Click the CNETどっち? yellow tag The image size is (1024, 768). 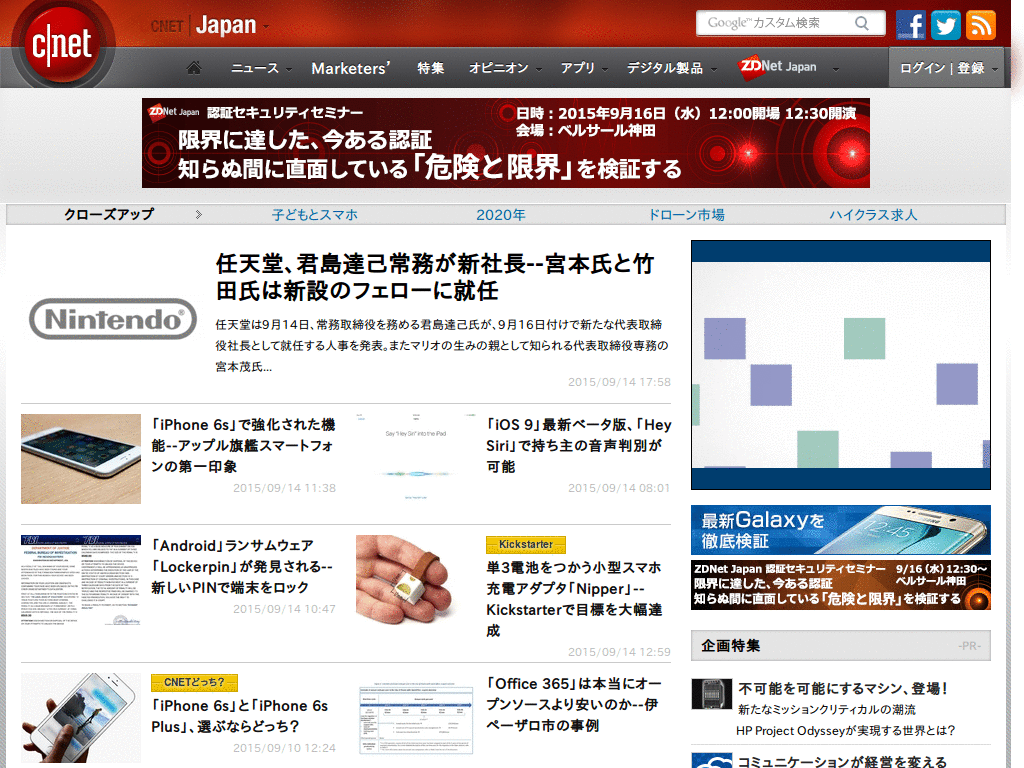194,682
